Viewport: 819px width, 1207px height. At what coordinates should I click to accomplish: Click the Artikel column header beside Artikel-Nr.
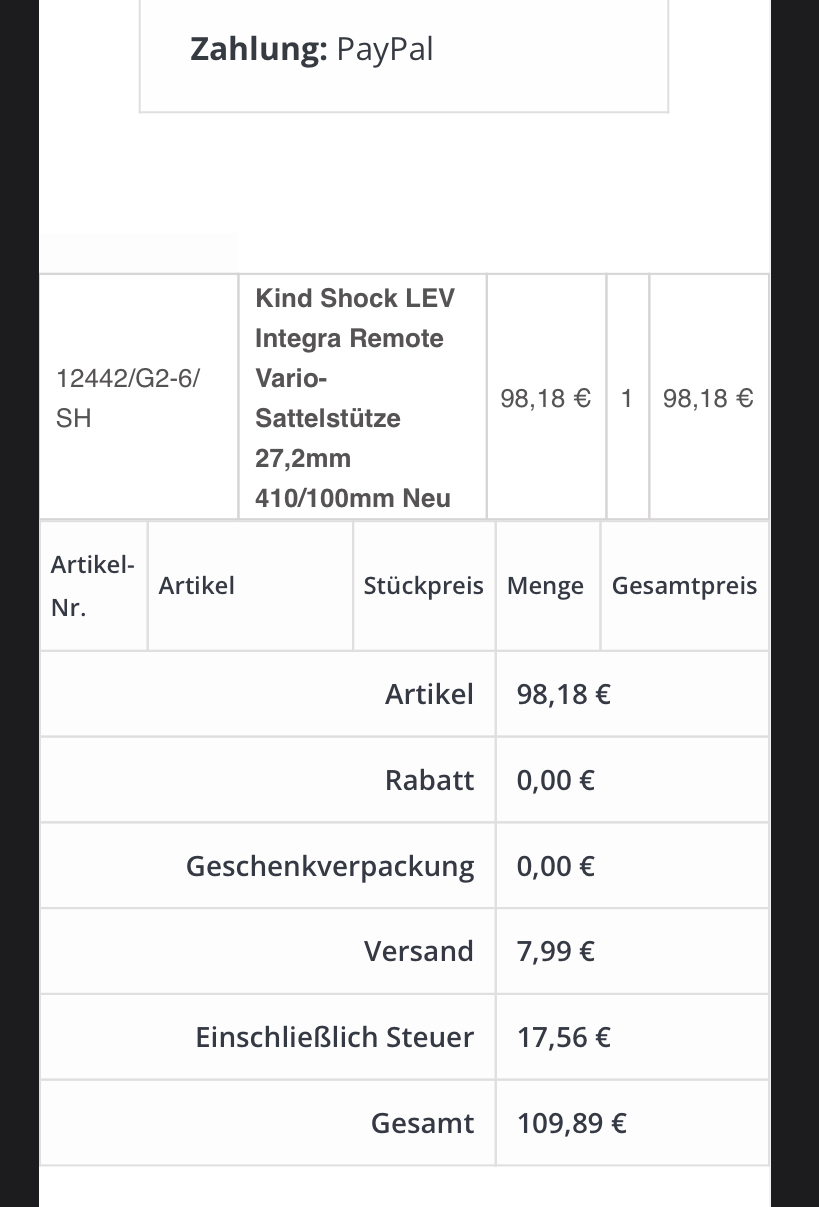196,586
